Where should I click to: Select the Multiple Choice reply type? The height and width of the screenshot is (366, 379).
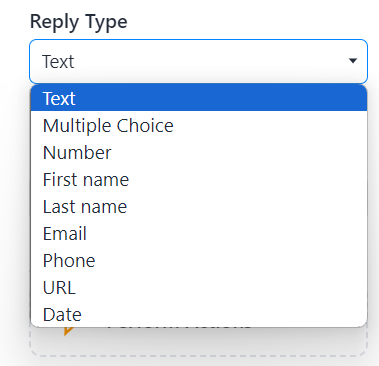(x=199, y=126)
